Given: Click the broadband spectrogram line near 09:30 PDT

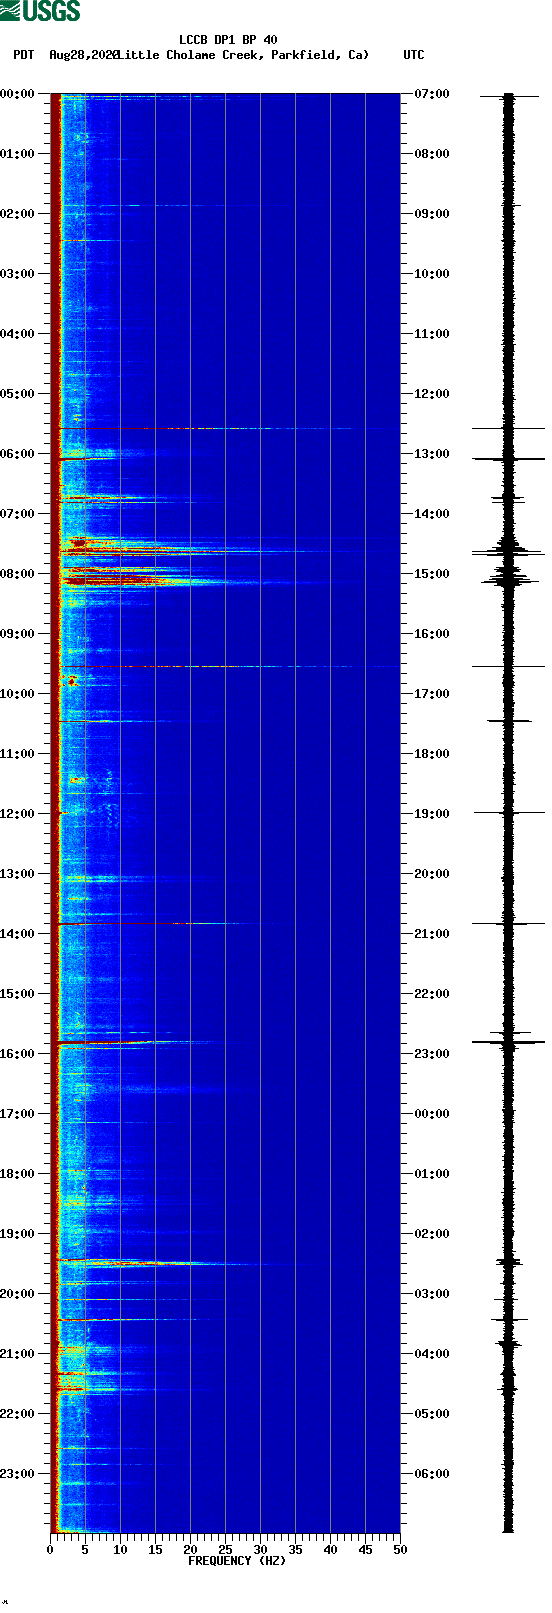Looking at the screenshot, I should coord(228,666).
